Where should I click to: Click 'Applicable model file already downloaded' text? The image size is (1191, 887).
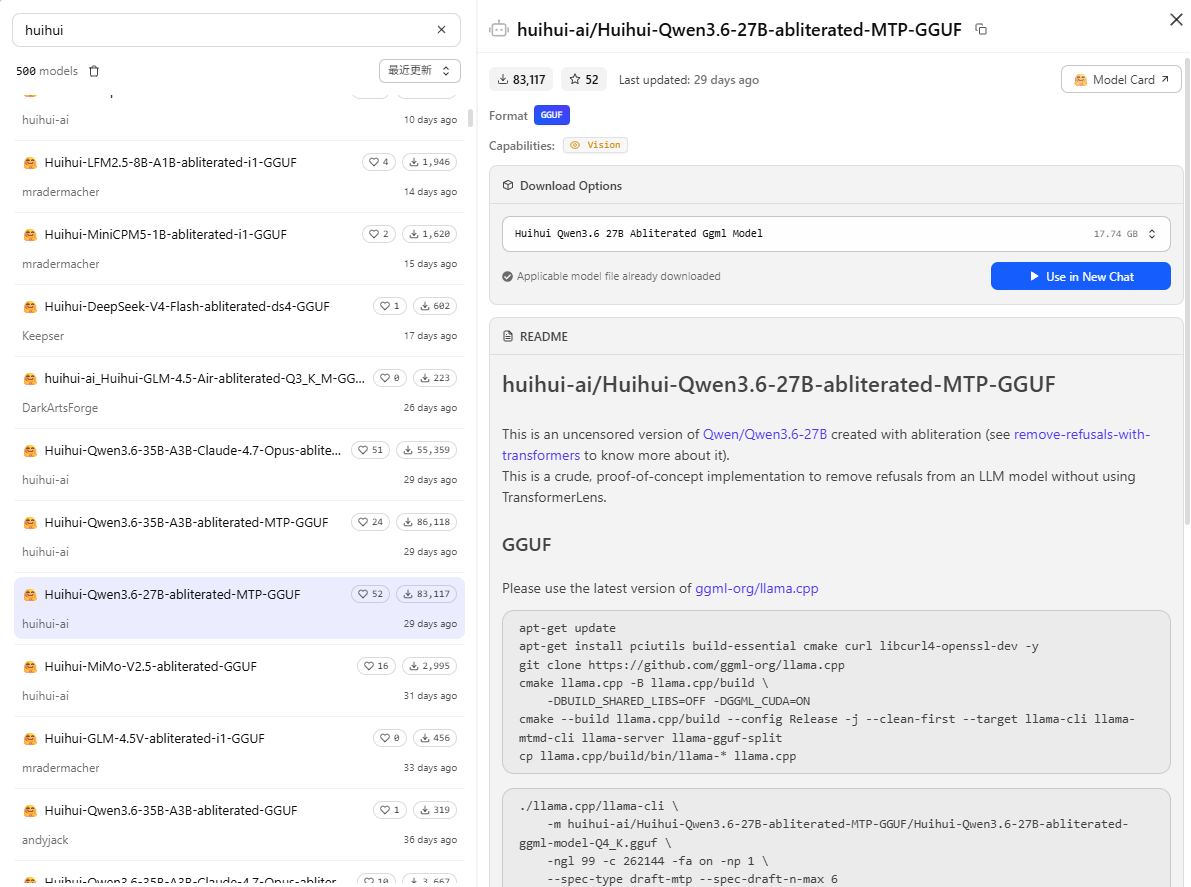point(618,276)
